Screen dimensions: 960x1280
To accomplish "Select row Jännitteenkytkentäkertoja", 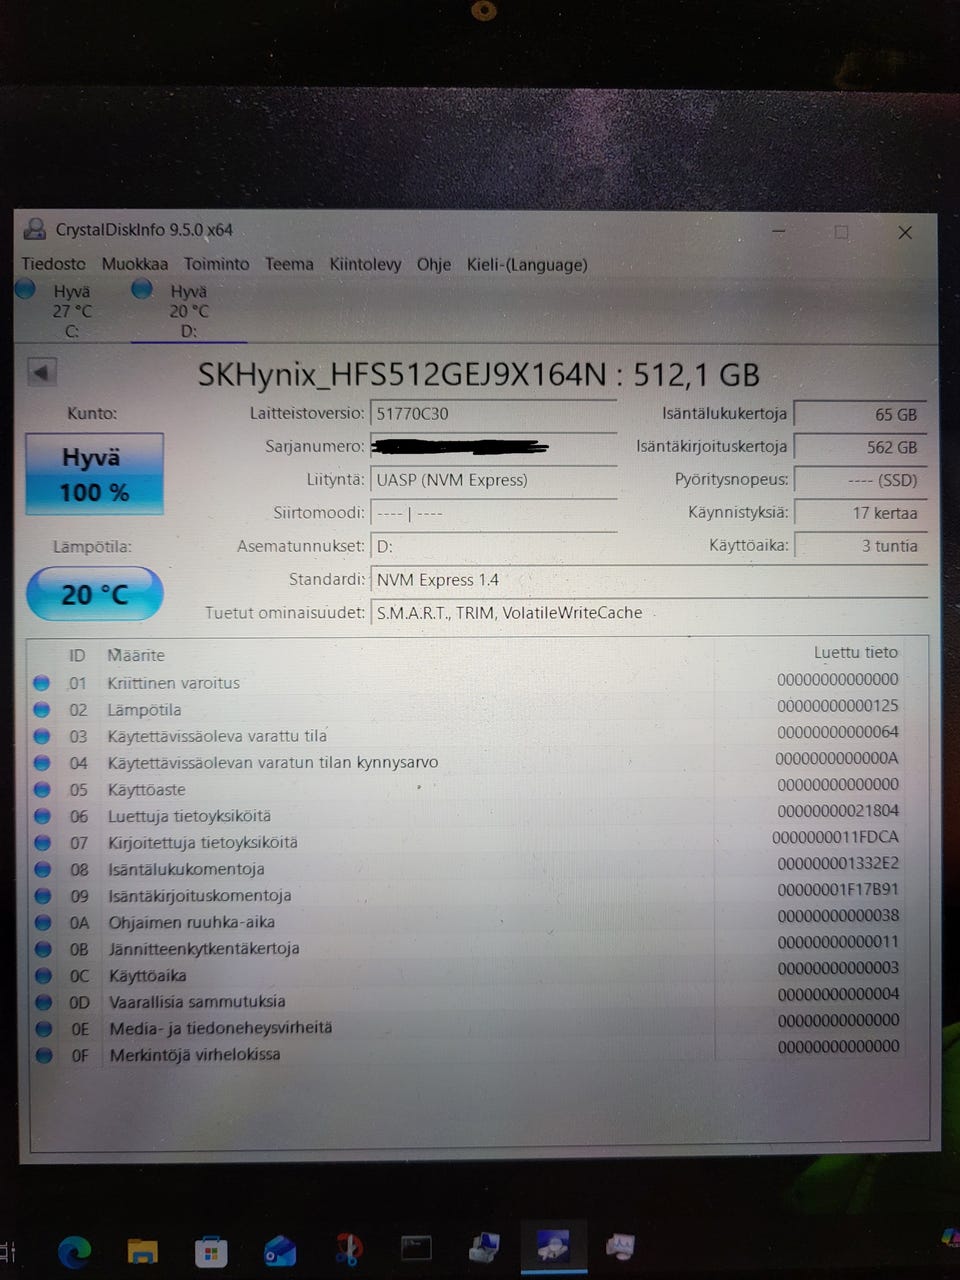I will coord(468,947).
